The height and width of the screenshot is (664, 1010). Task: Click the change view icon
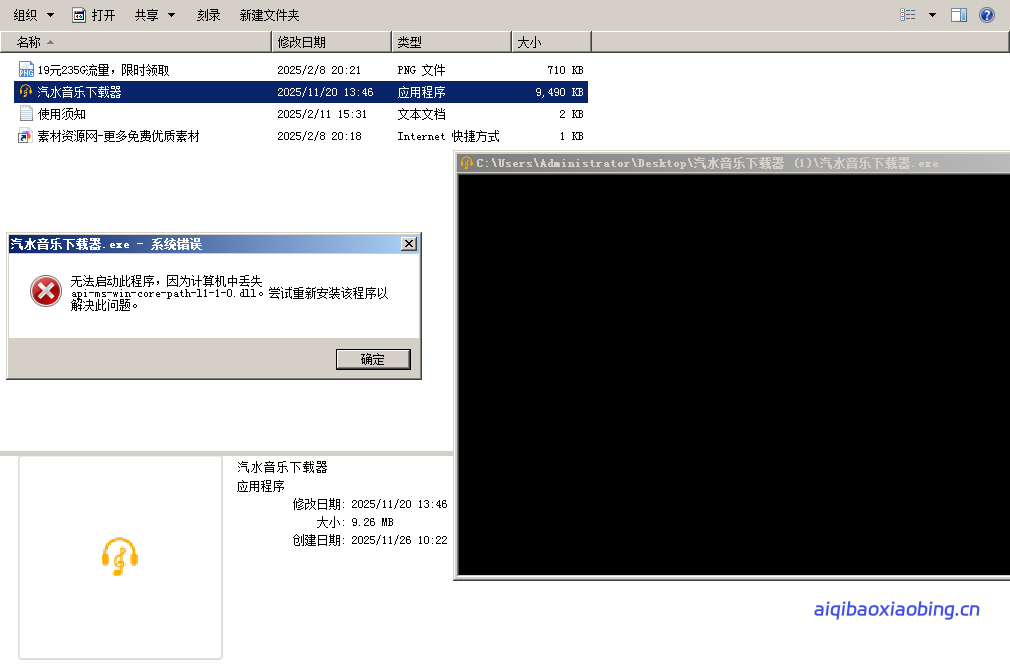coord(907,15)
